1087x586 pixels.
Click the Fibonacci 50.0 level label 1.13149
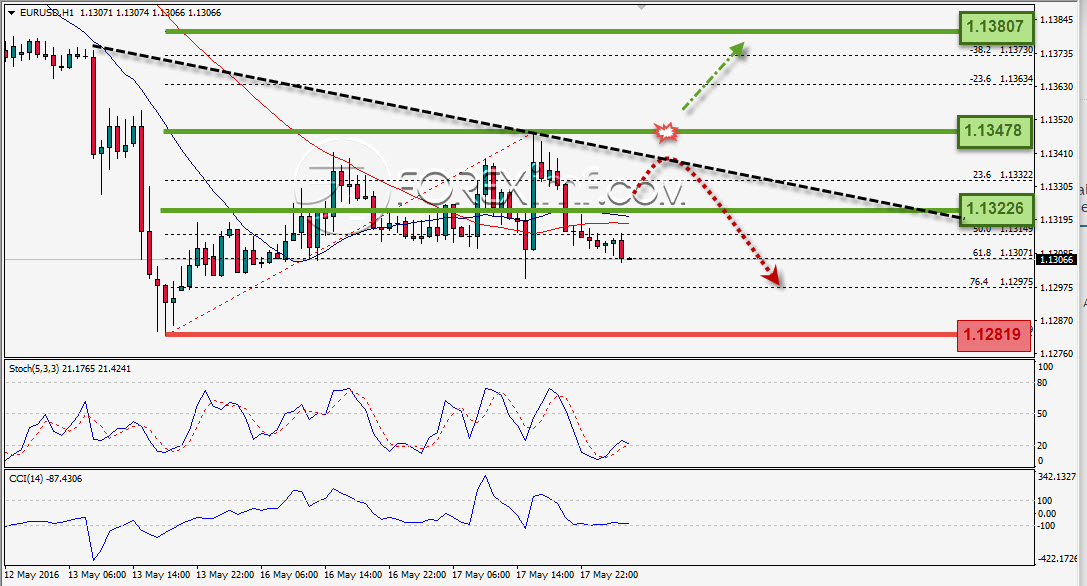click(x=1003, y=229)
